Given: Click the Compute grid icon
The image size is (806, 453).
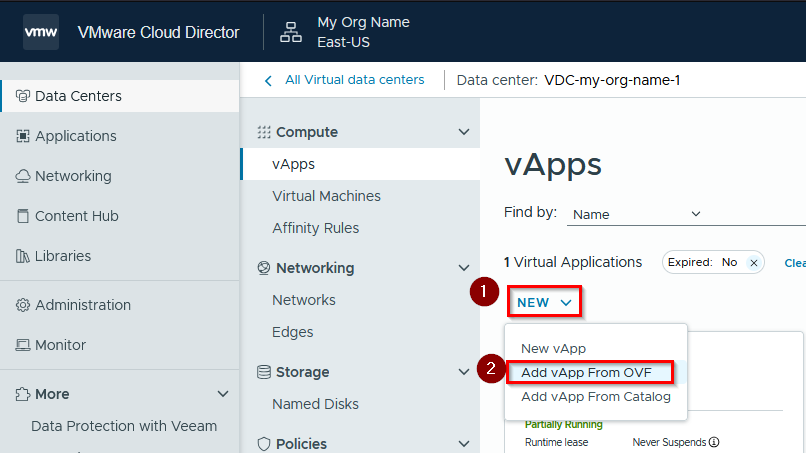Looking at the screenshot, I should coord(264,132).
